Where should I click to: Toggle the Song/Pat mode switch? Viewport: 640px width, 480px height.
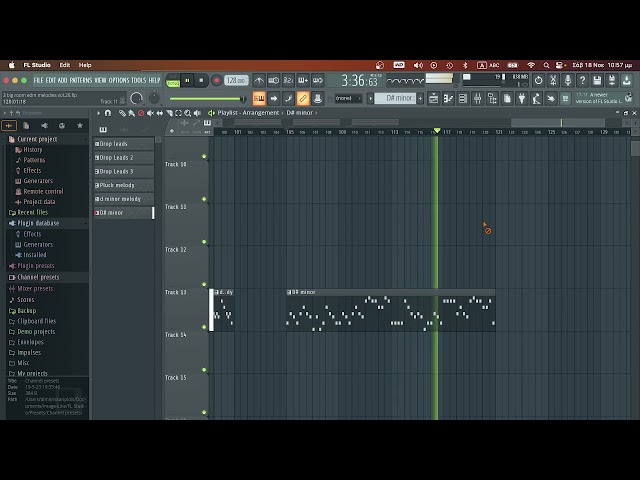pyautogui.click(x=173, y=80)
